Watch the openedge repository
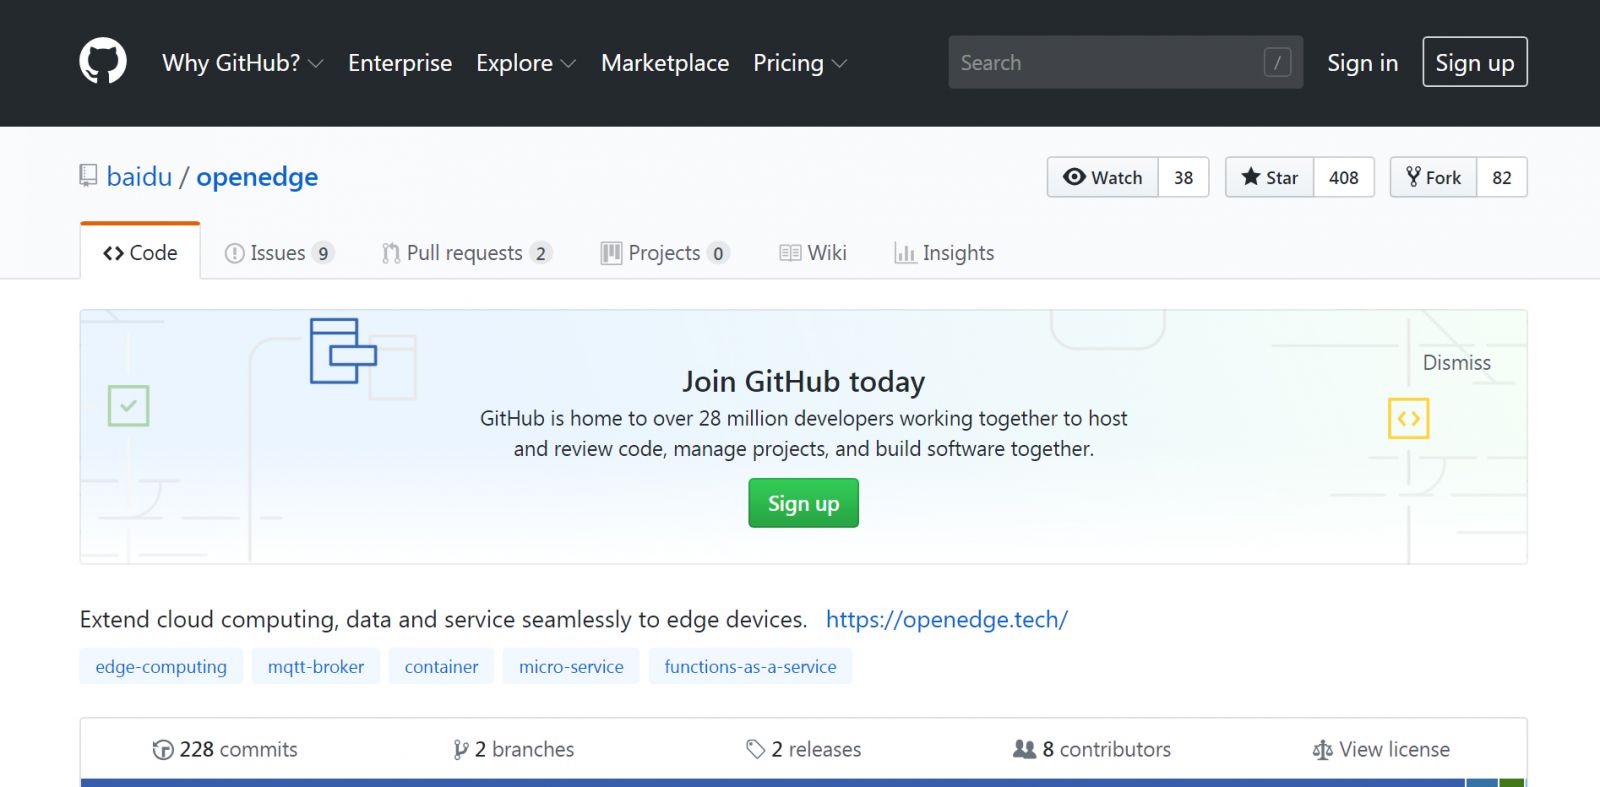Screen dimensions: 1600x787 (1102, 177)
